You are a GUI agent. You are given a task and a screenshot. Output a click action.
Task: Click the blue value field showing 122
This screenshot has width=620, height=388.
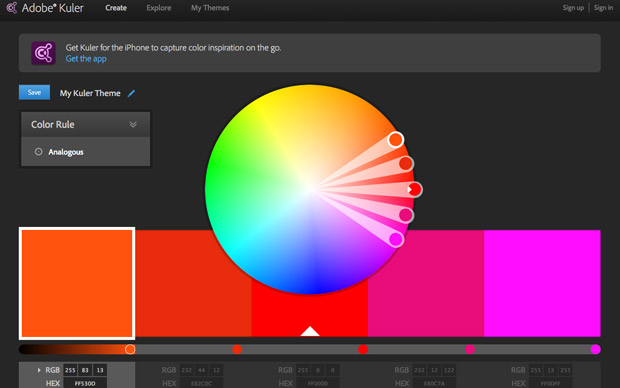click(x=449, y=370)
